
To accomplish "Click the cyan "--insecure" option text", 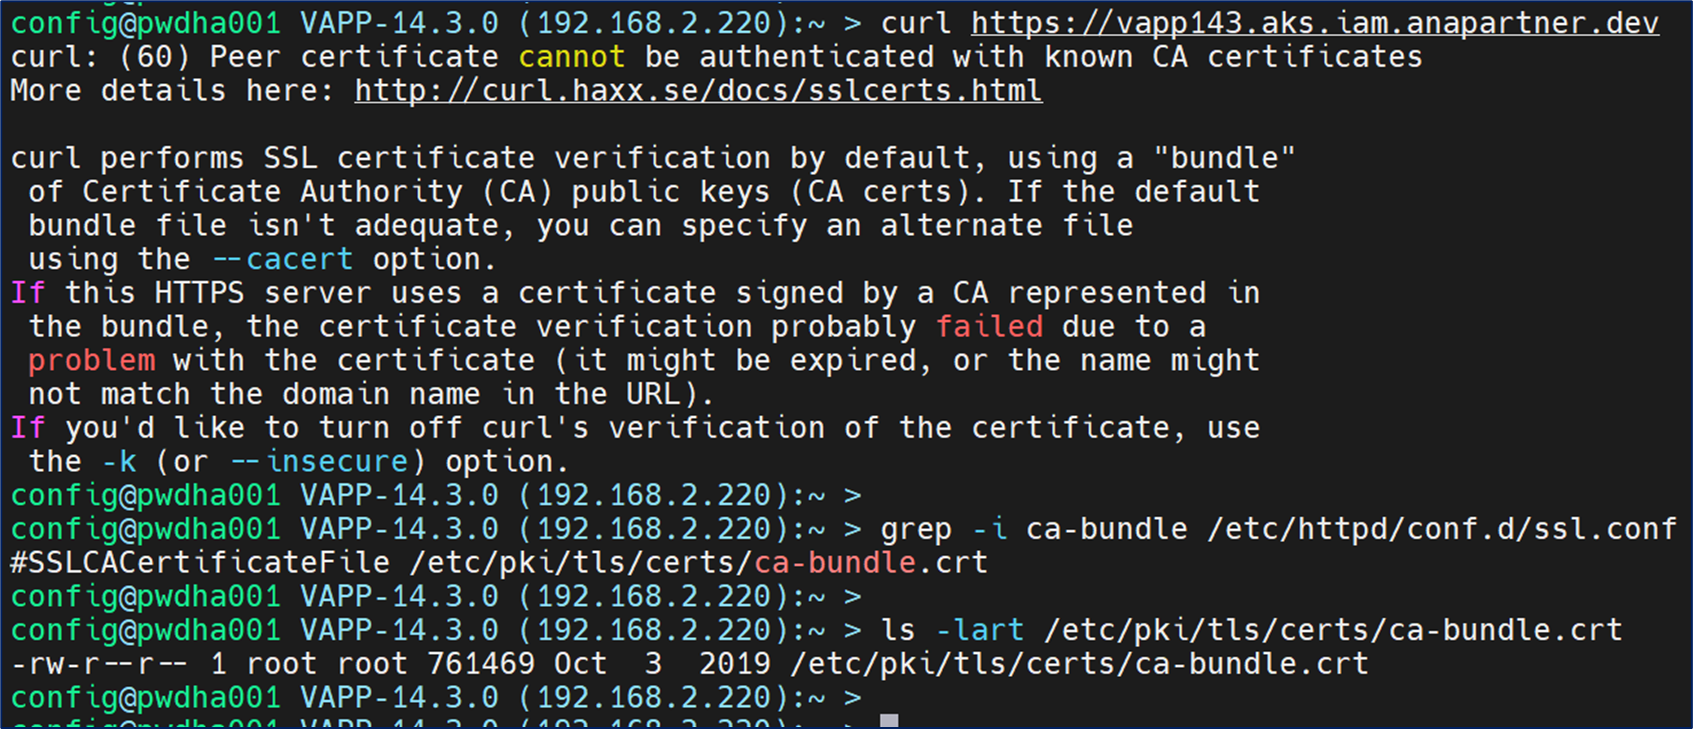I will pos(319,462).
